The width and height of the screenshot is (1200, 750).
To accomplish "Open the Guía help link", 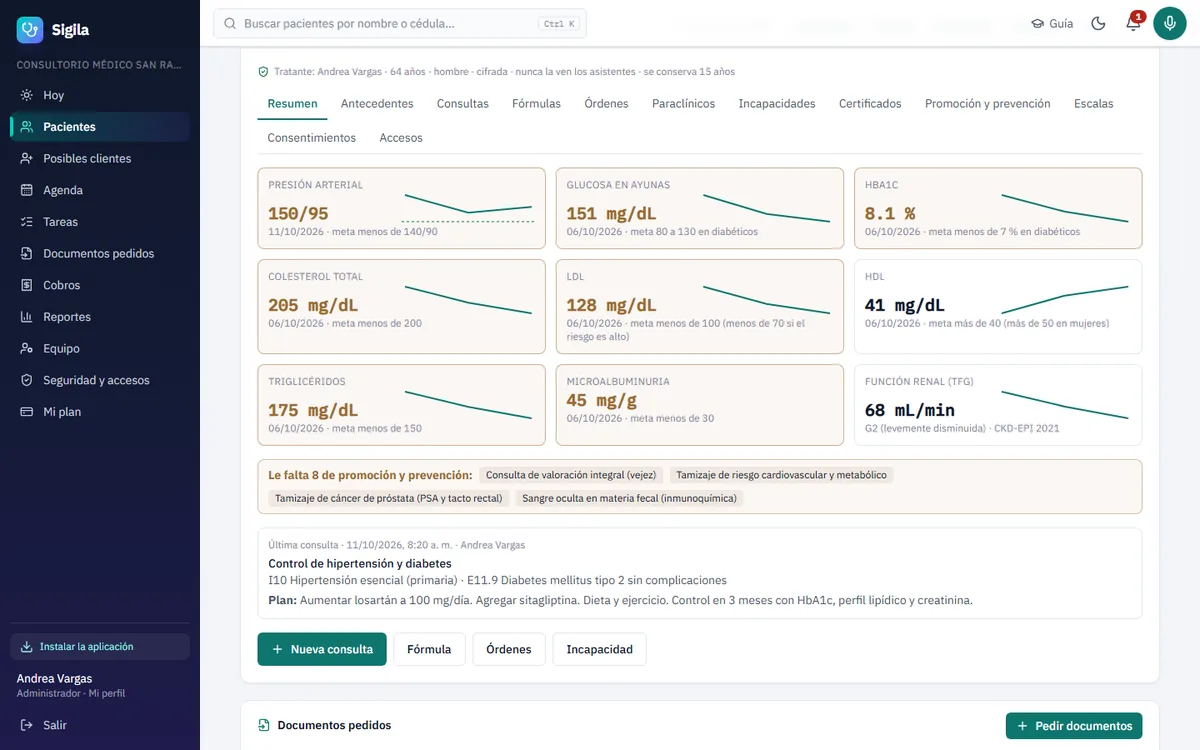I will point(1052,23).
